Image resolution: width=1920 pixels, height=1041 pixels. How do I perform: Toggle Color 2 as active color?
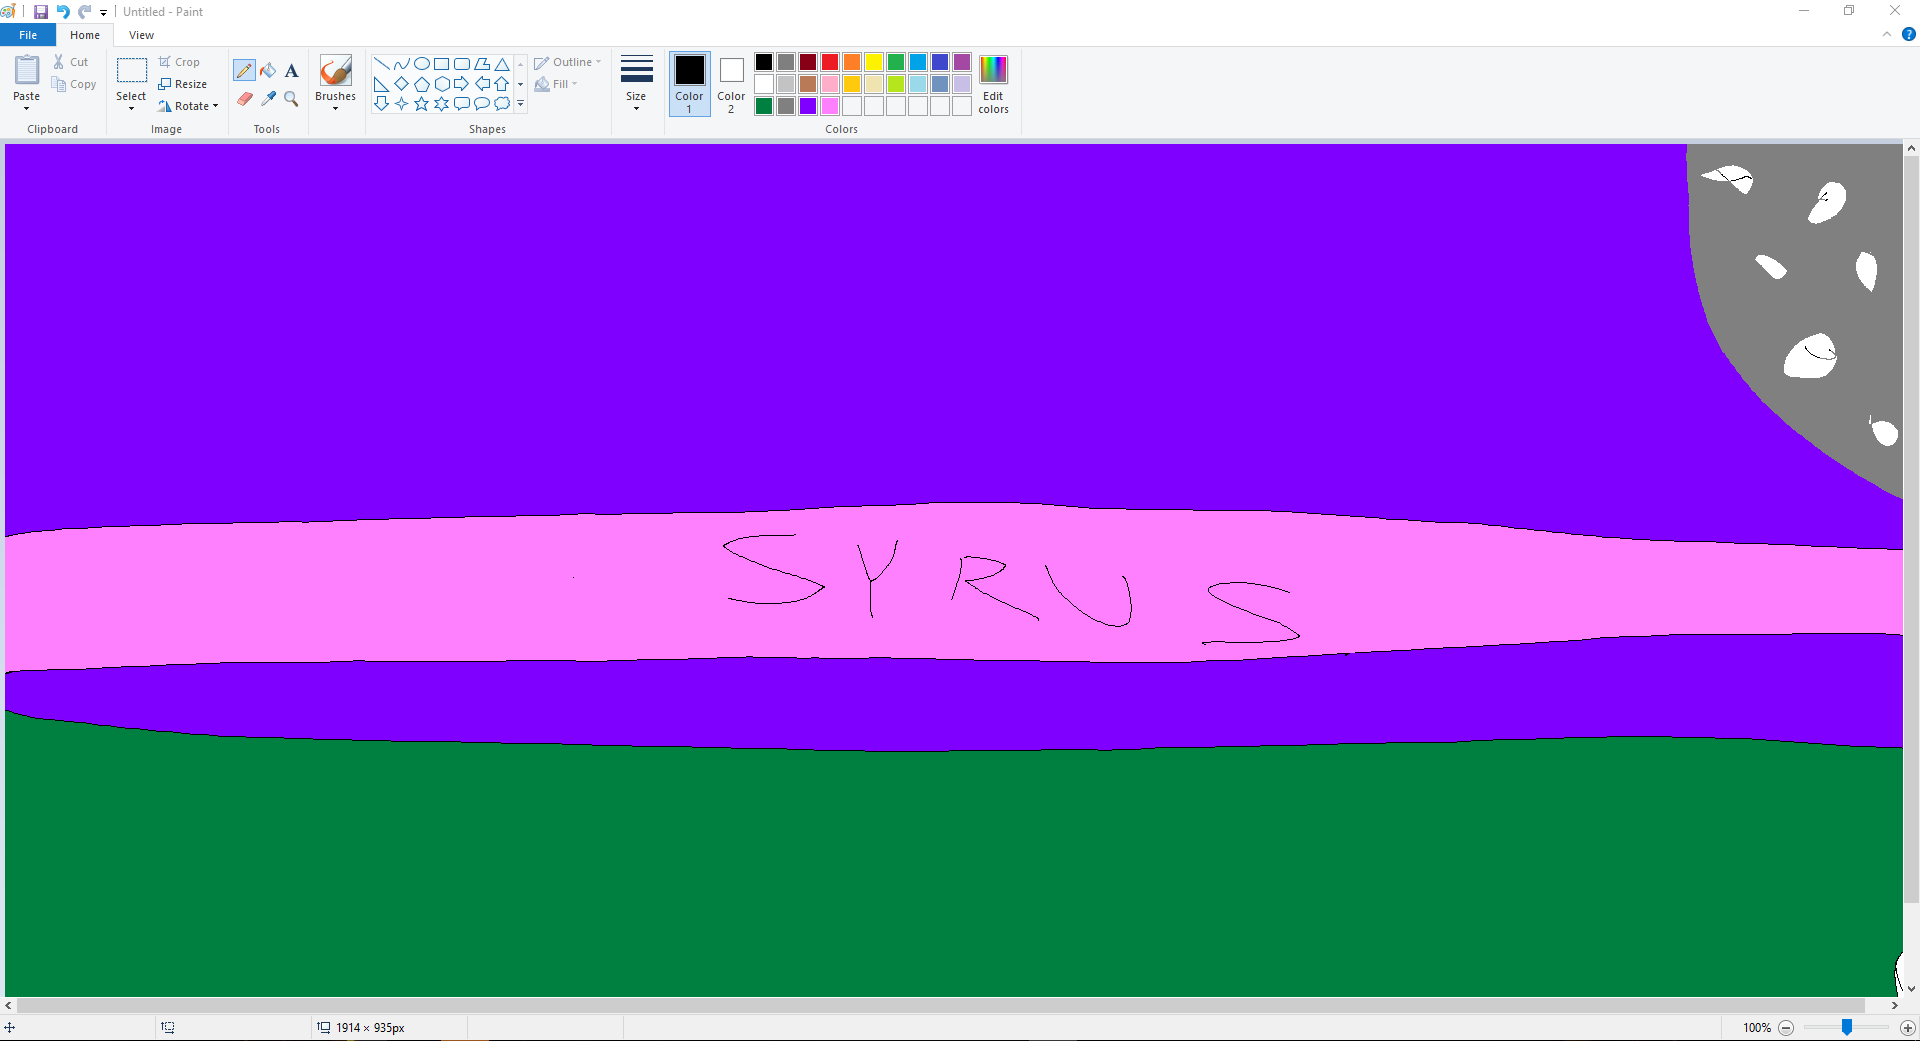point(731,83)
